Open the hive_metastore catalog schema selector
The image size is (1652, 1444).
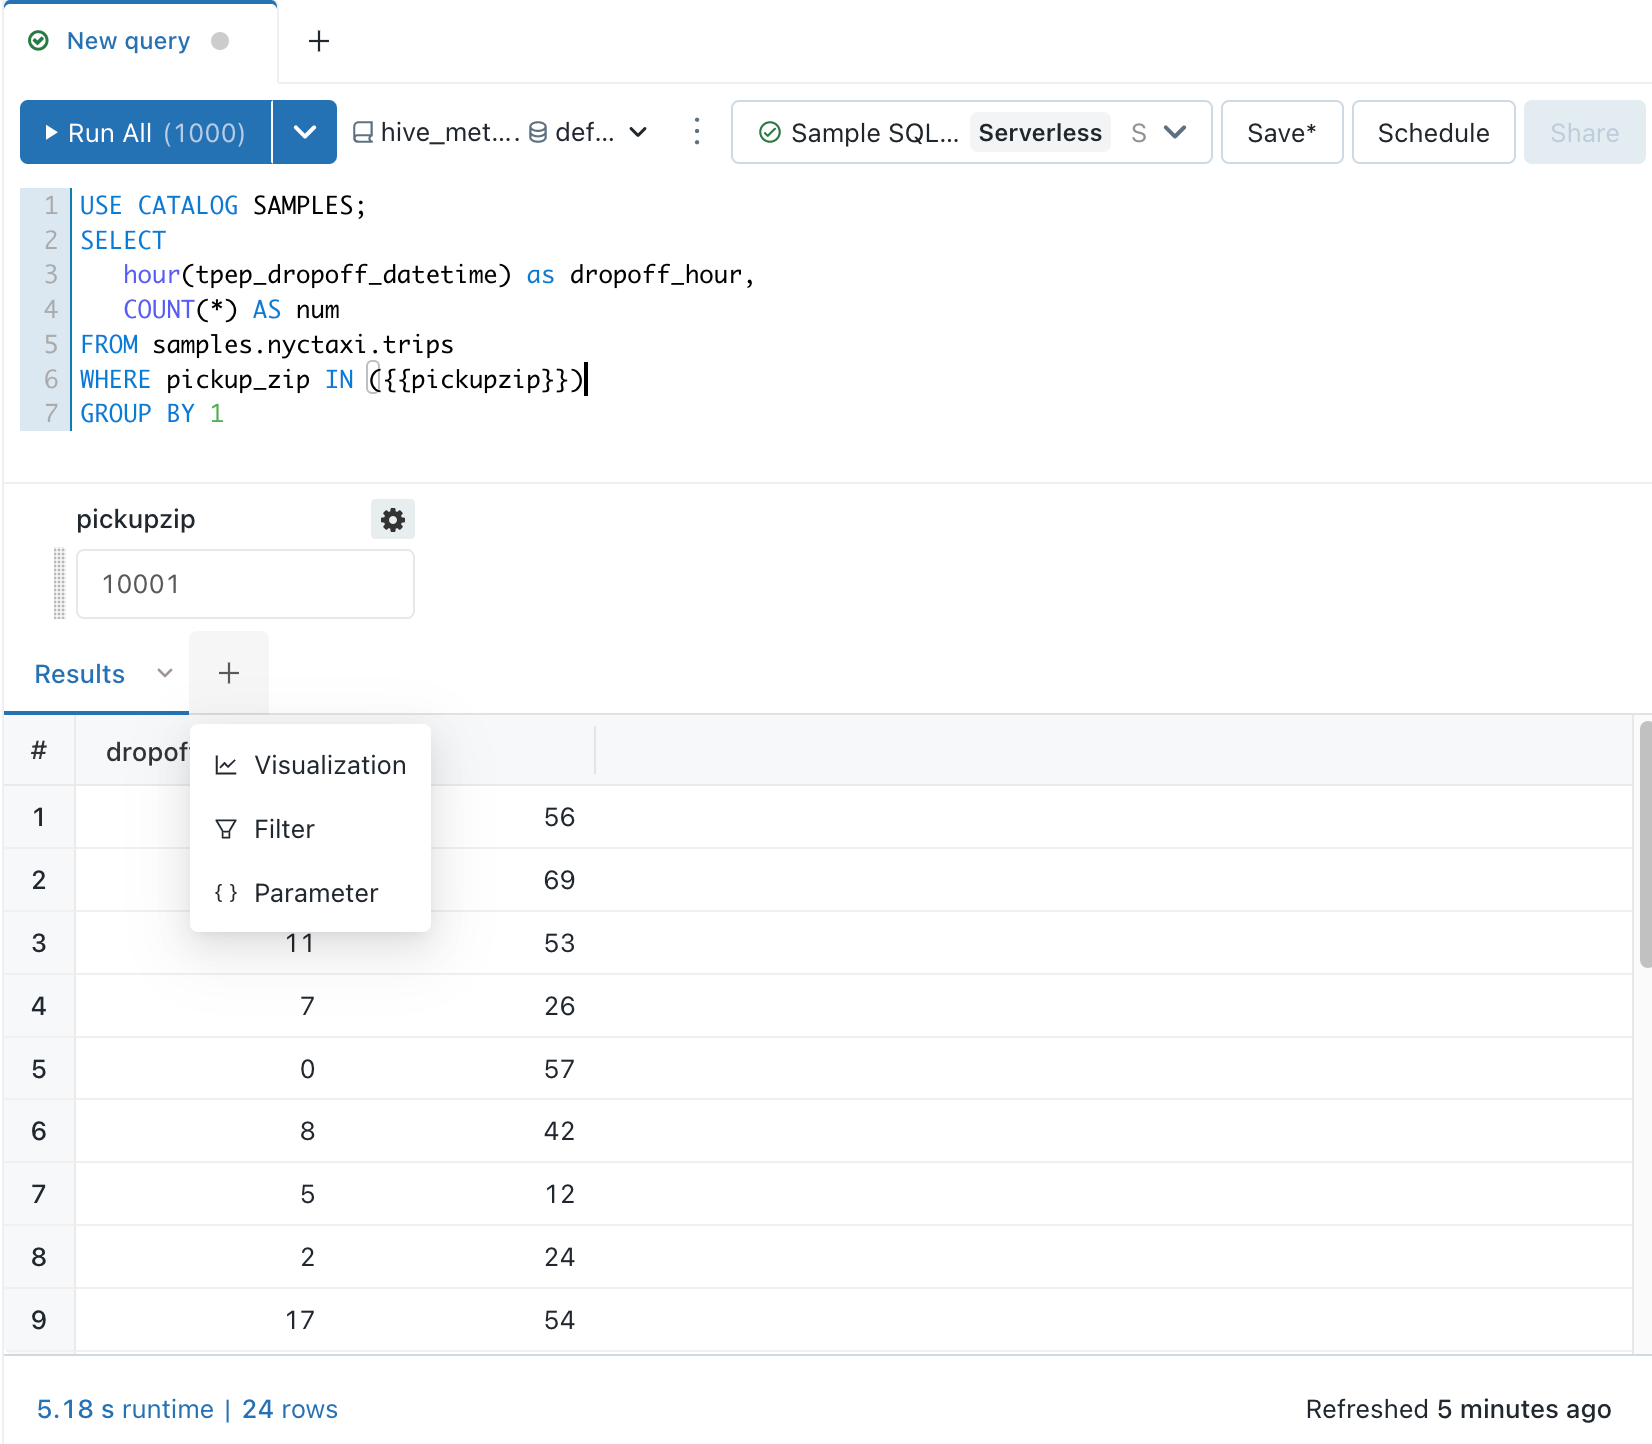point(500,132)
